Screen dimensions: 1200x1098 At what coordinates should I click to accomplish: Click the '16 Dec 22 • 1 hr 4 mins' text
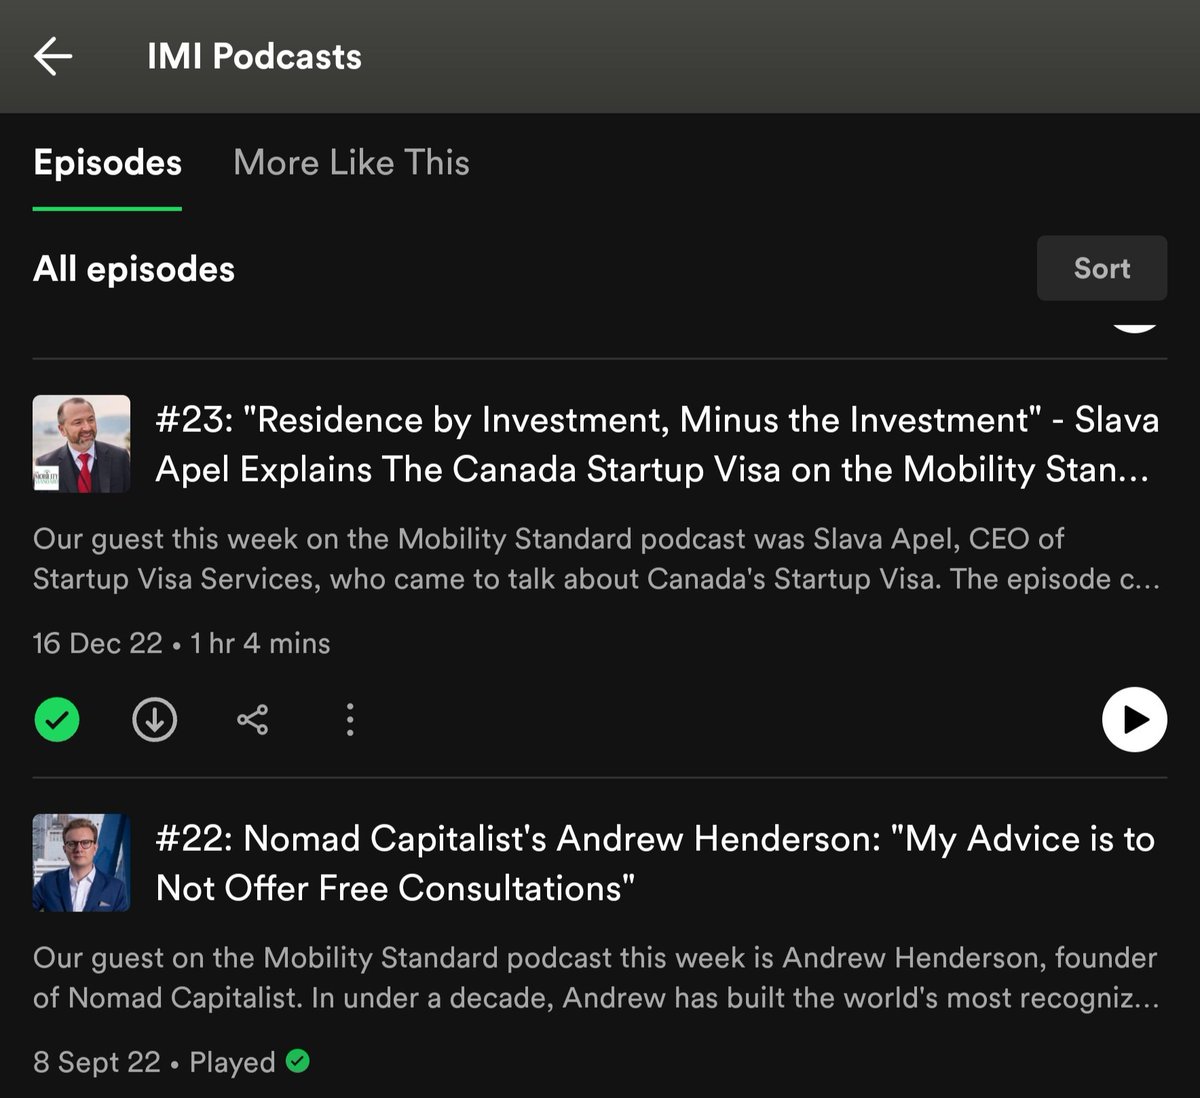pos(181,643)
